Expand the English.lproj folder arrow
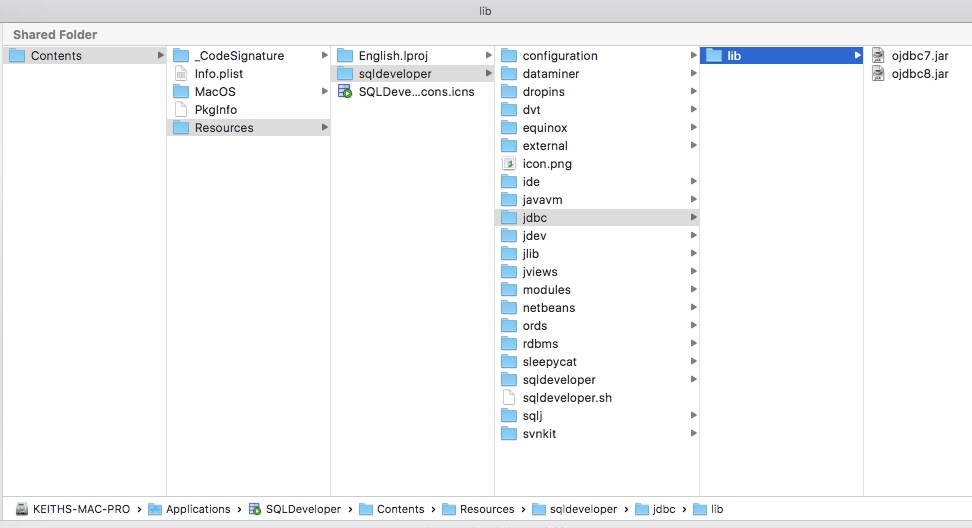Image resolution: width=972 pixels, height=528 pixels. point(488,55)
